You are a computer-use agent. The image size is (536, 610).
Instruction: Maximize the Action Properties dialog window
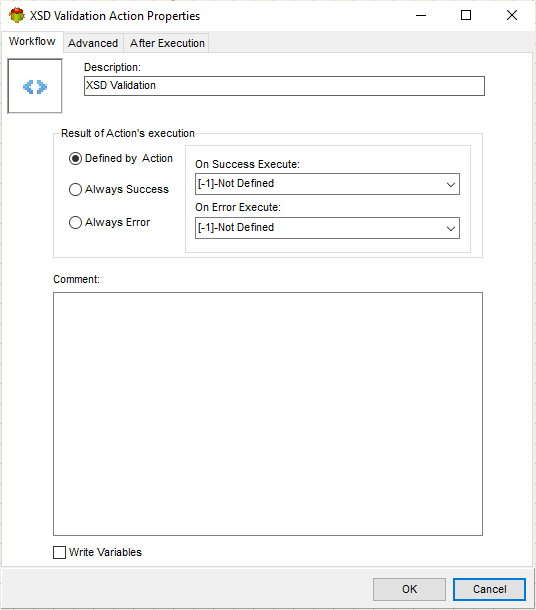[466, 16]
